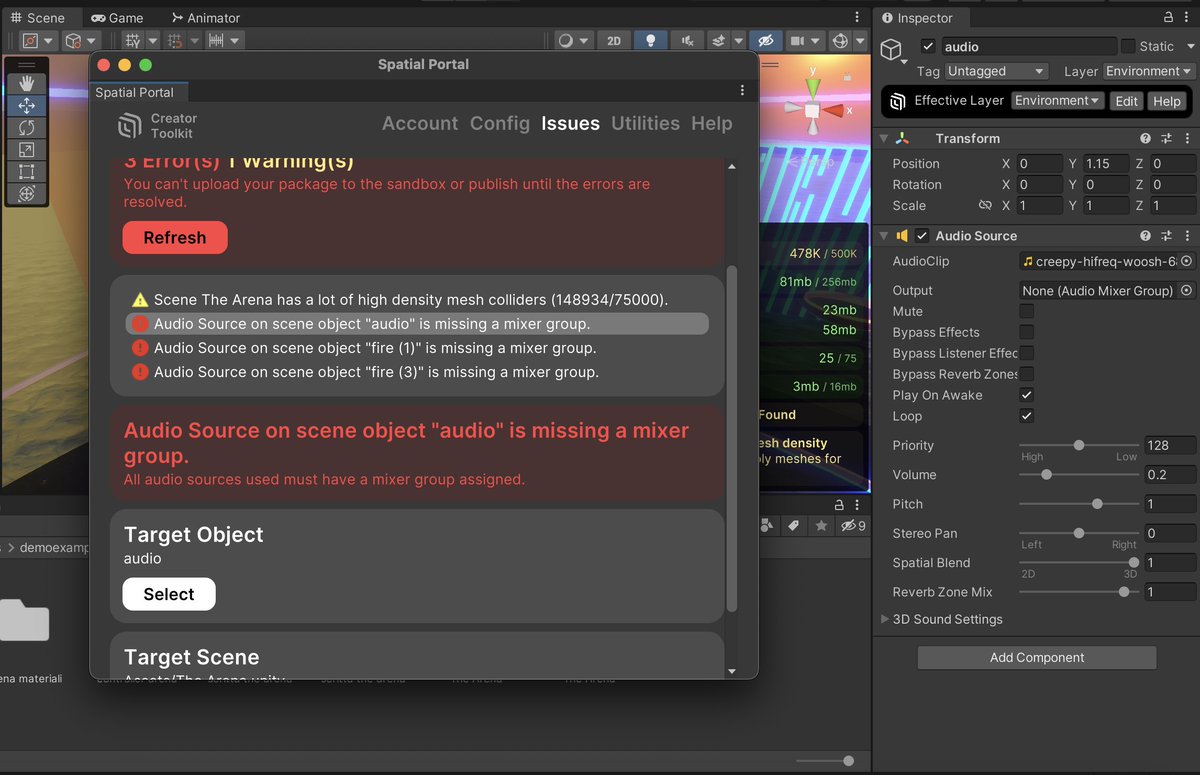Select the Rotate tool
The height and width of the screenshot is (775, 1200).
(27, 127)
